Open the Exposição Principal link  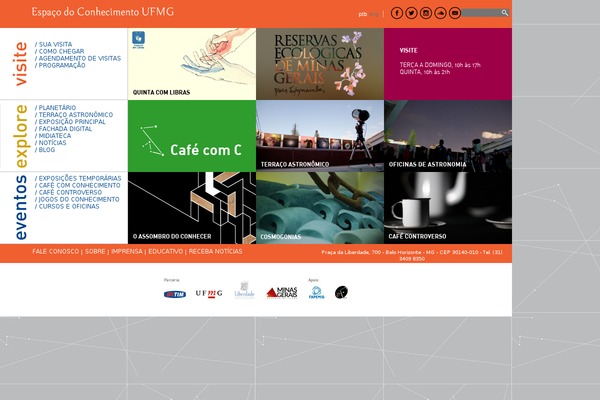click(70, 121)
